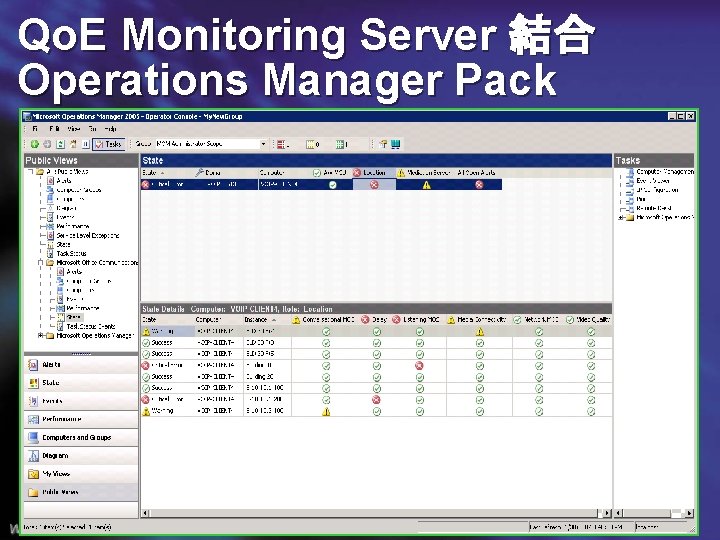
Task: Click the Refresh icon in the toolbar
Action: [x=60, y=144]
